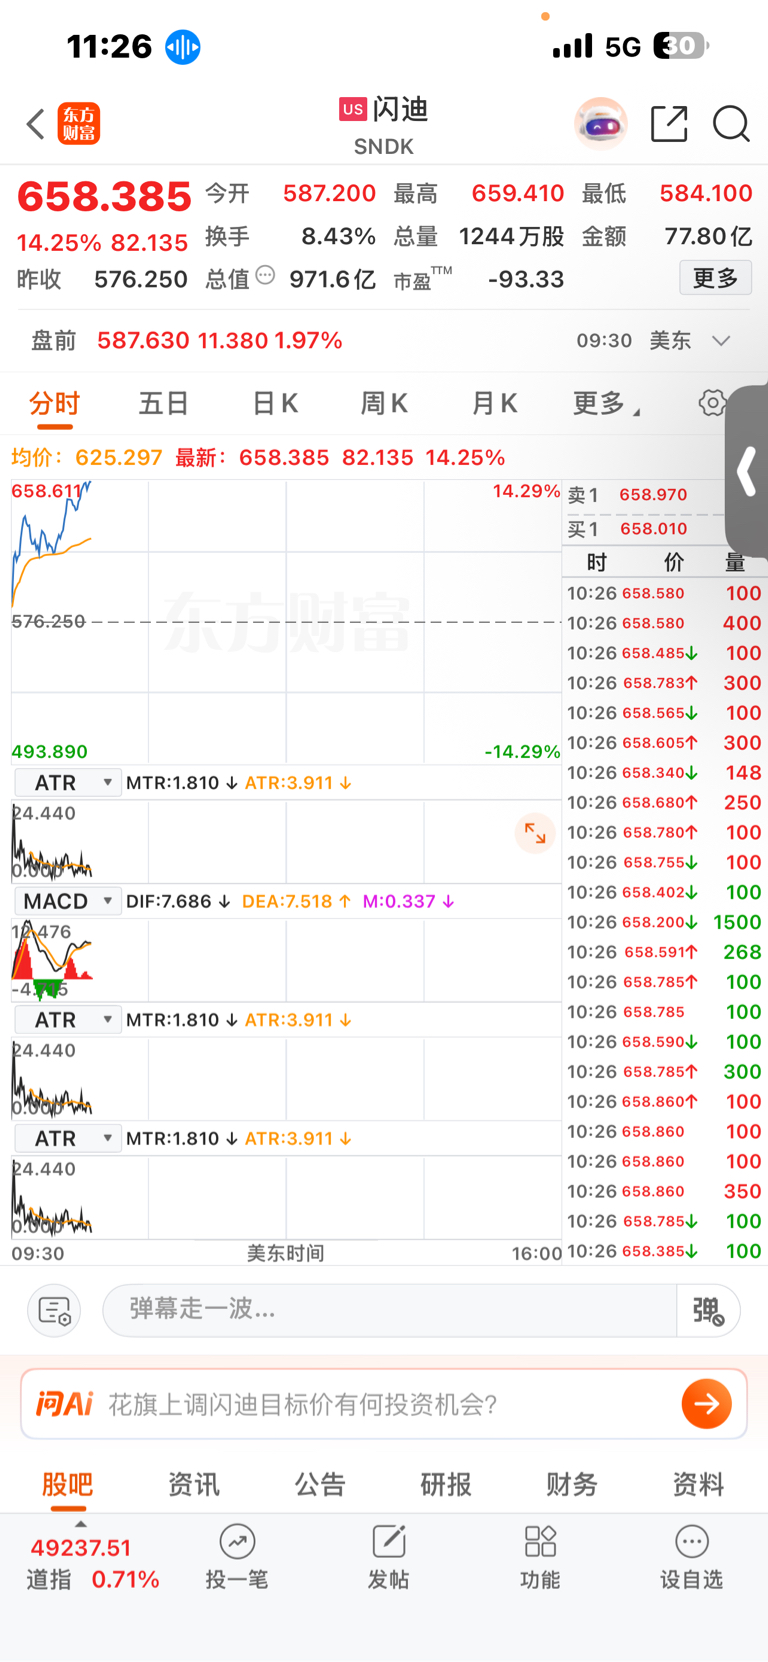The image size is (768, 1662).
Task: Open the first ATR indicator dropdown
Action: click(x=67, y=783)
